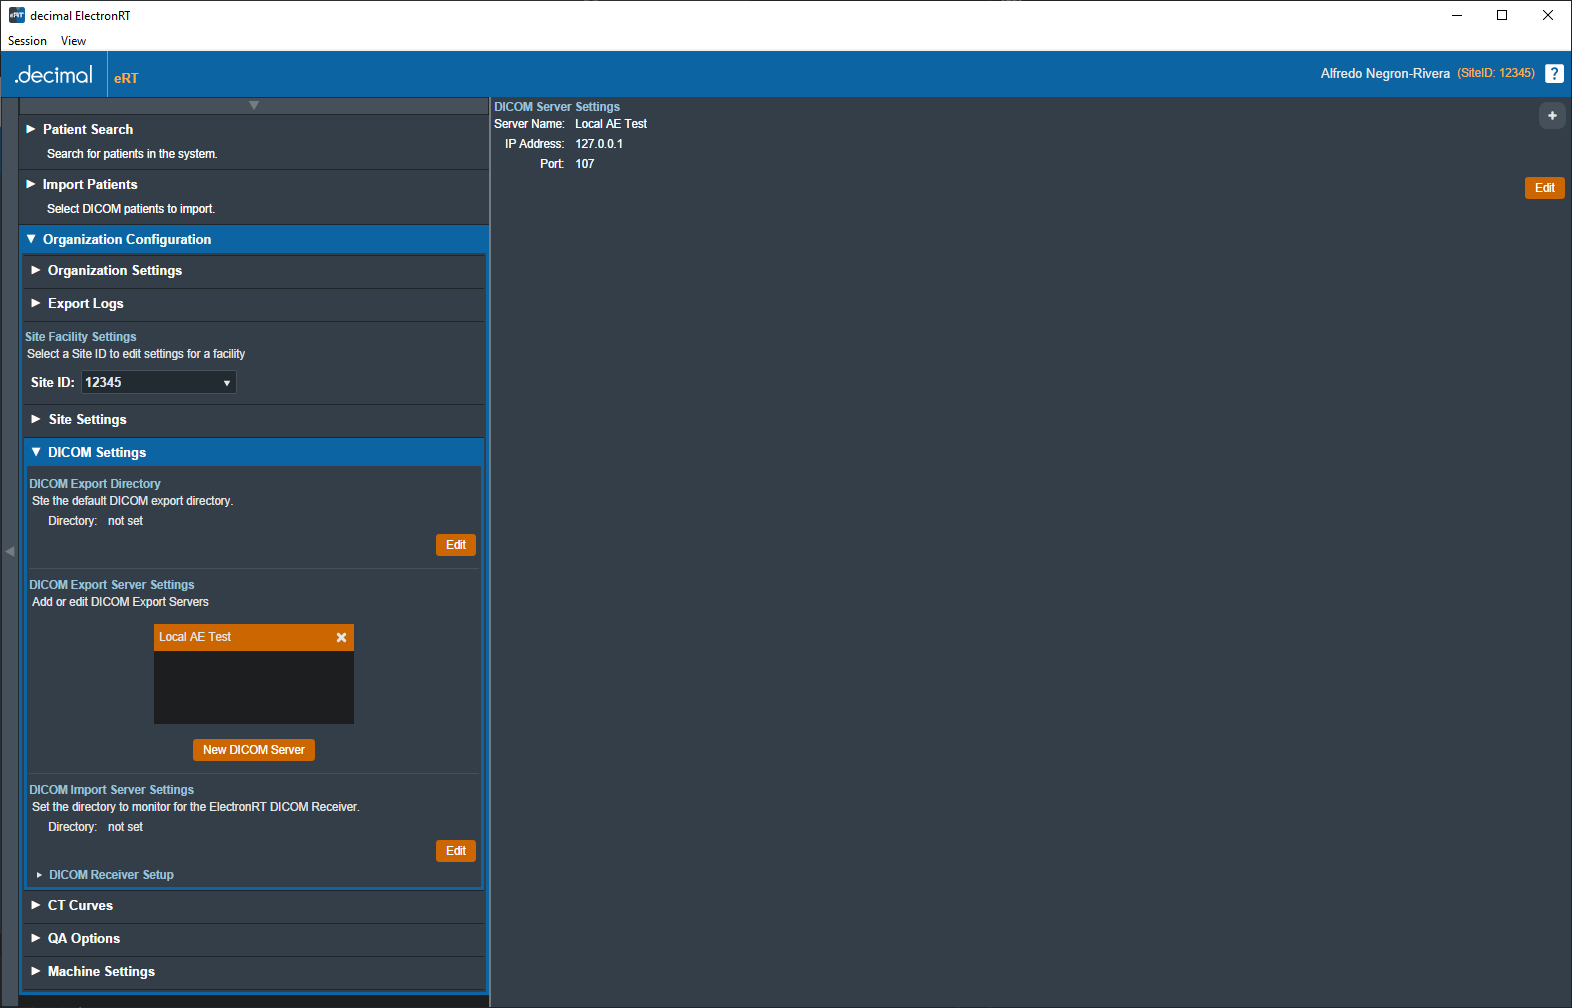This screenshot has width=1572, height=1008.
Task: Edit the DICOM Export Directory
Action: 456,545
